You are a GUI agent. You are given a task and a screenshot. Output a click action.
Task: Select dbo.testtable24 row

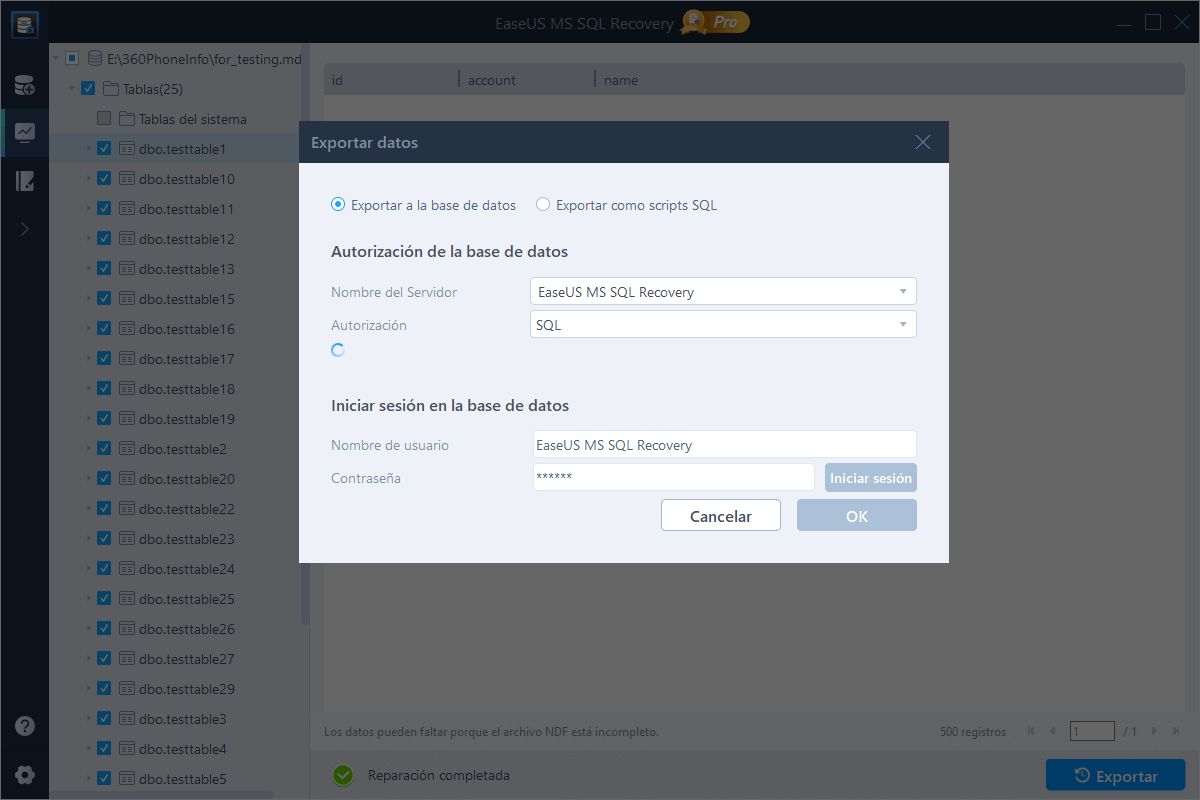[174, 569]
